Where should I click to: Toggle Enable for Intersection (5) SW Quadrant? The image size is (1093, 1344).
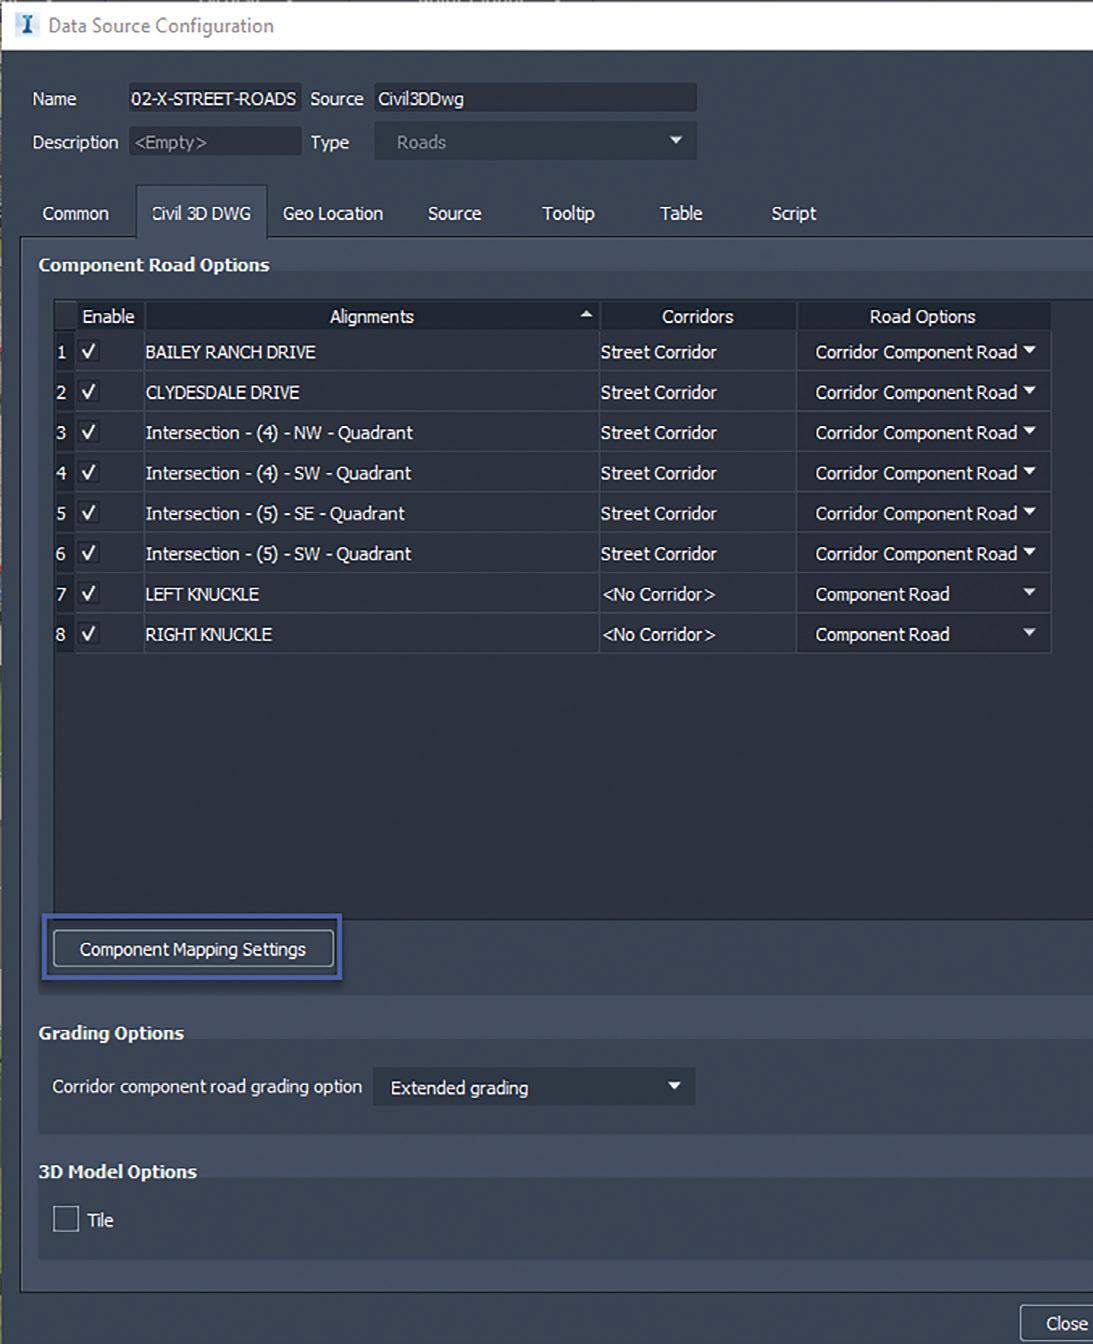pos(89,552)
